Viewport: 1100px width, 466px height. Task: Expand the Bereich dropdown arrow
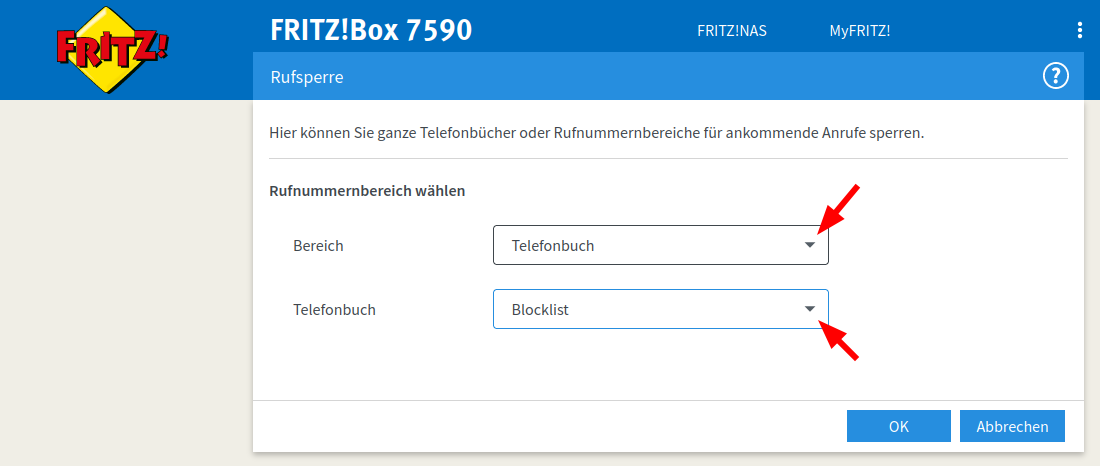pyautogui.click(x=810, y=245)
